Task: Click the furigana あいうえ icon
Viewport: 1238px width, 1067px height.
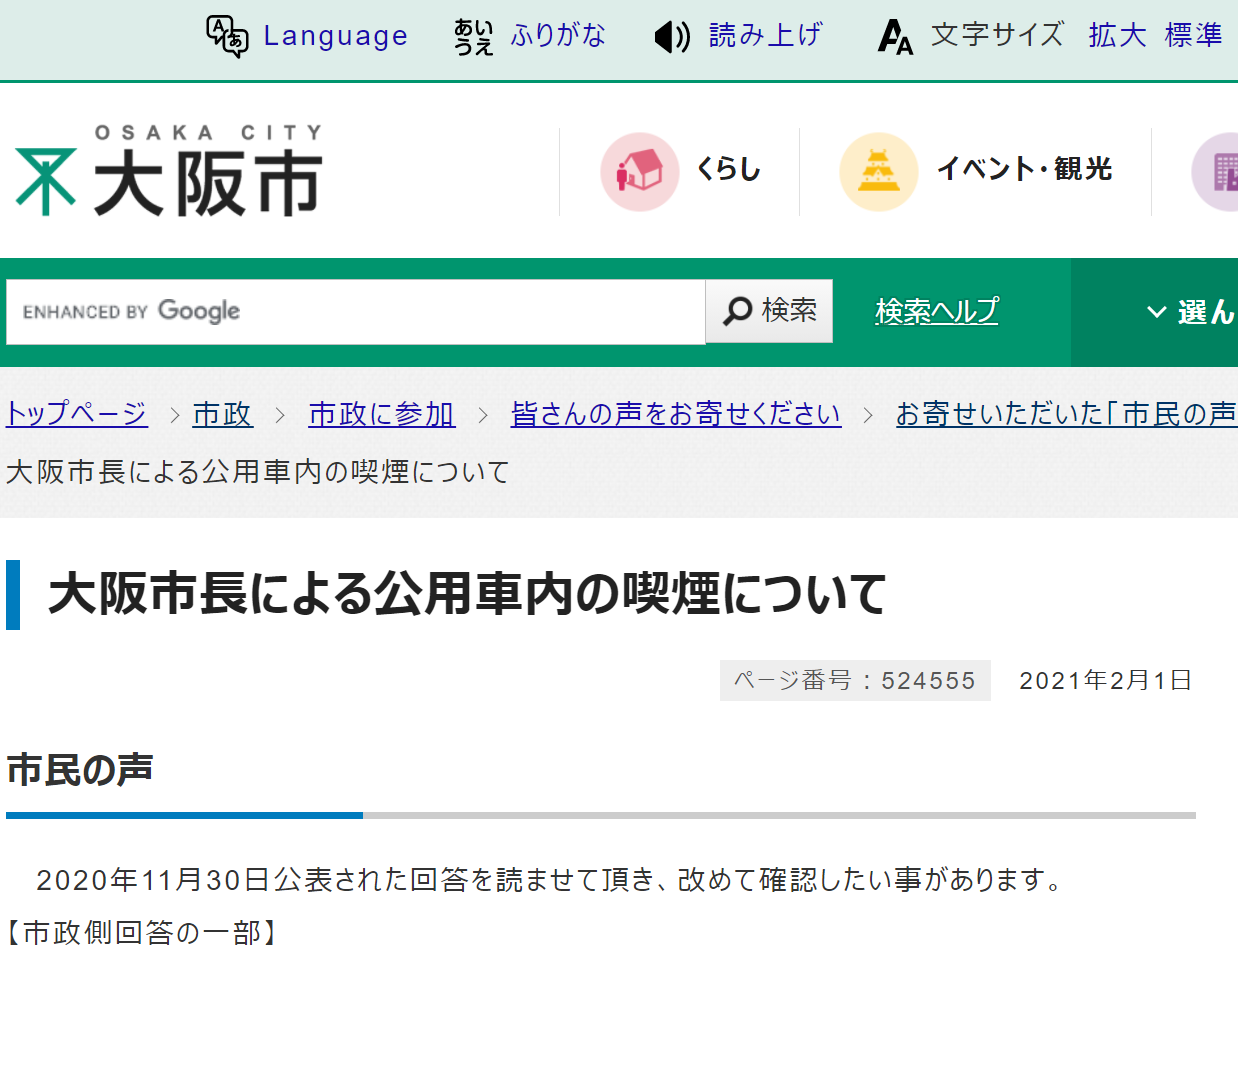Action: (x=473, y=36)
